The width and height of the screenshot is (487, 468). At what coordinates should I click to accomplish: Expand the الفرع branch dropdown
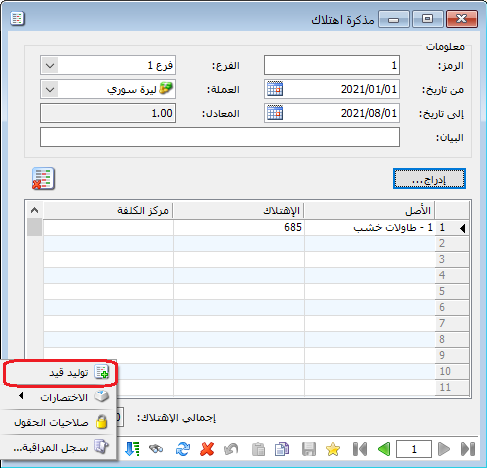50,65
